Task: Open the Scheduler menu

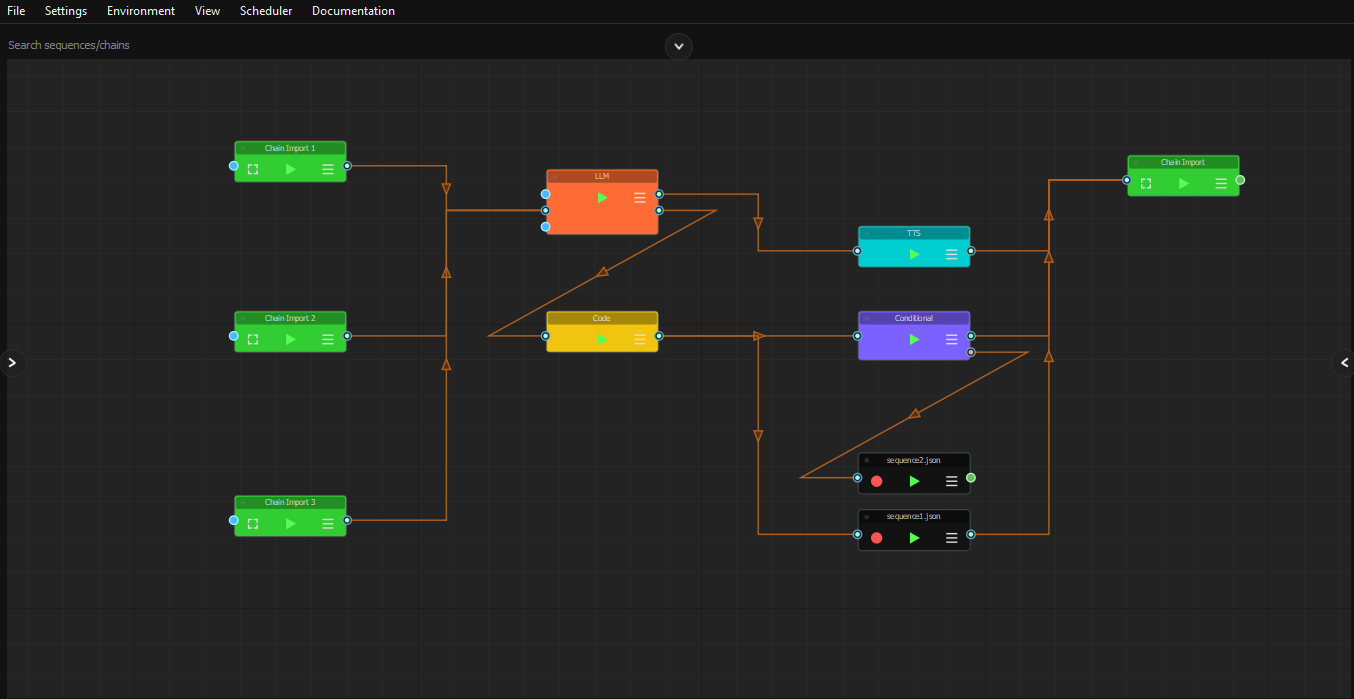Action: pos(265,11)
